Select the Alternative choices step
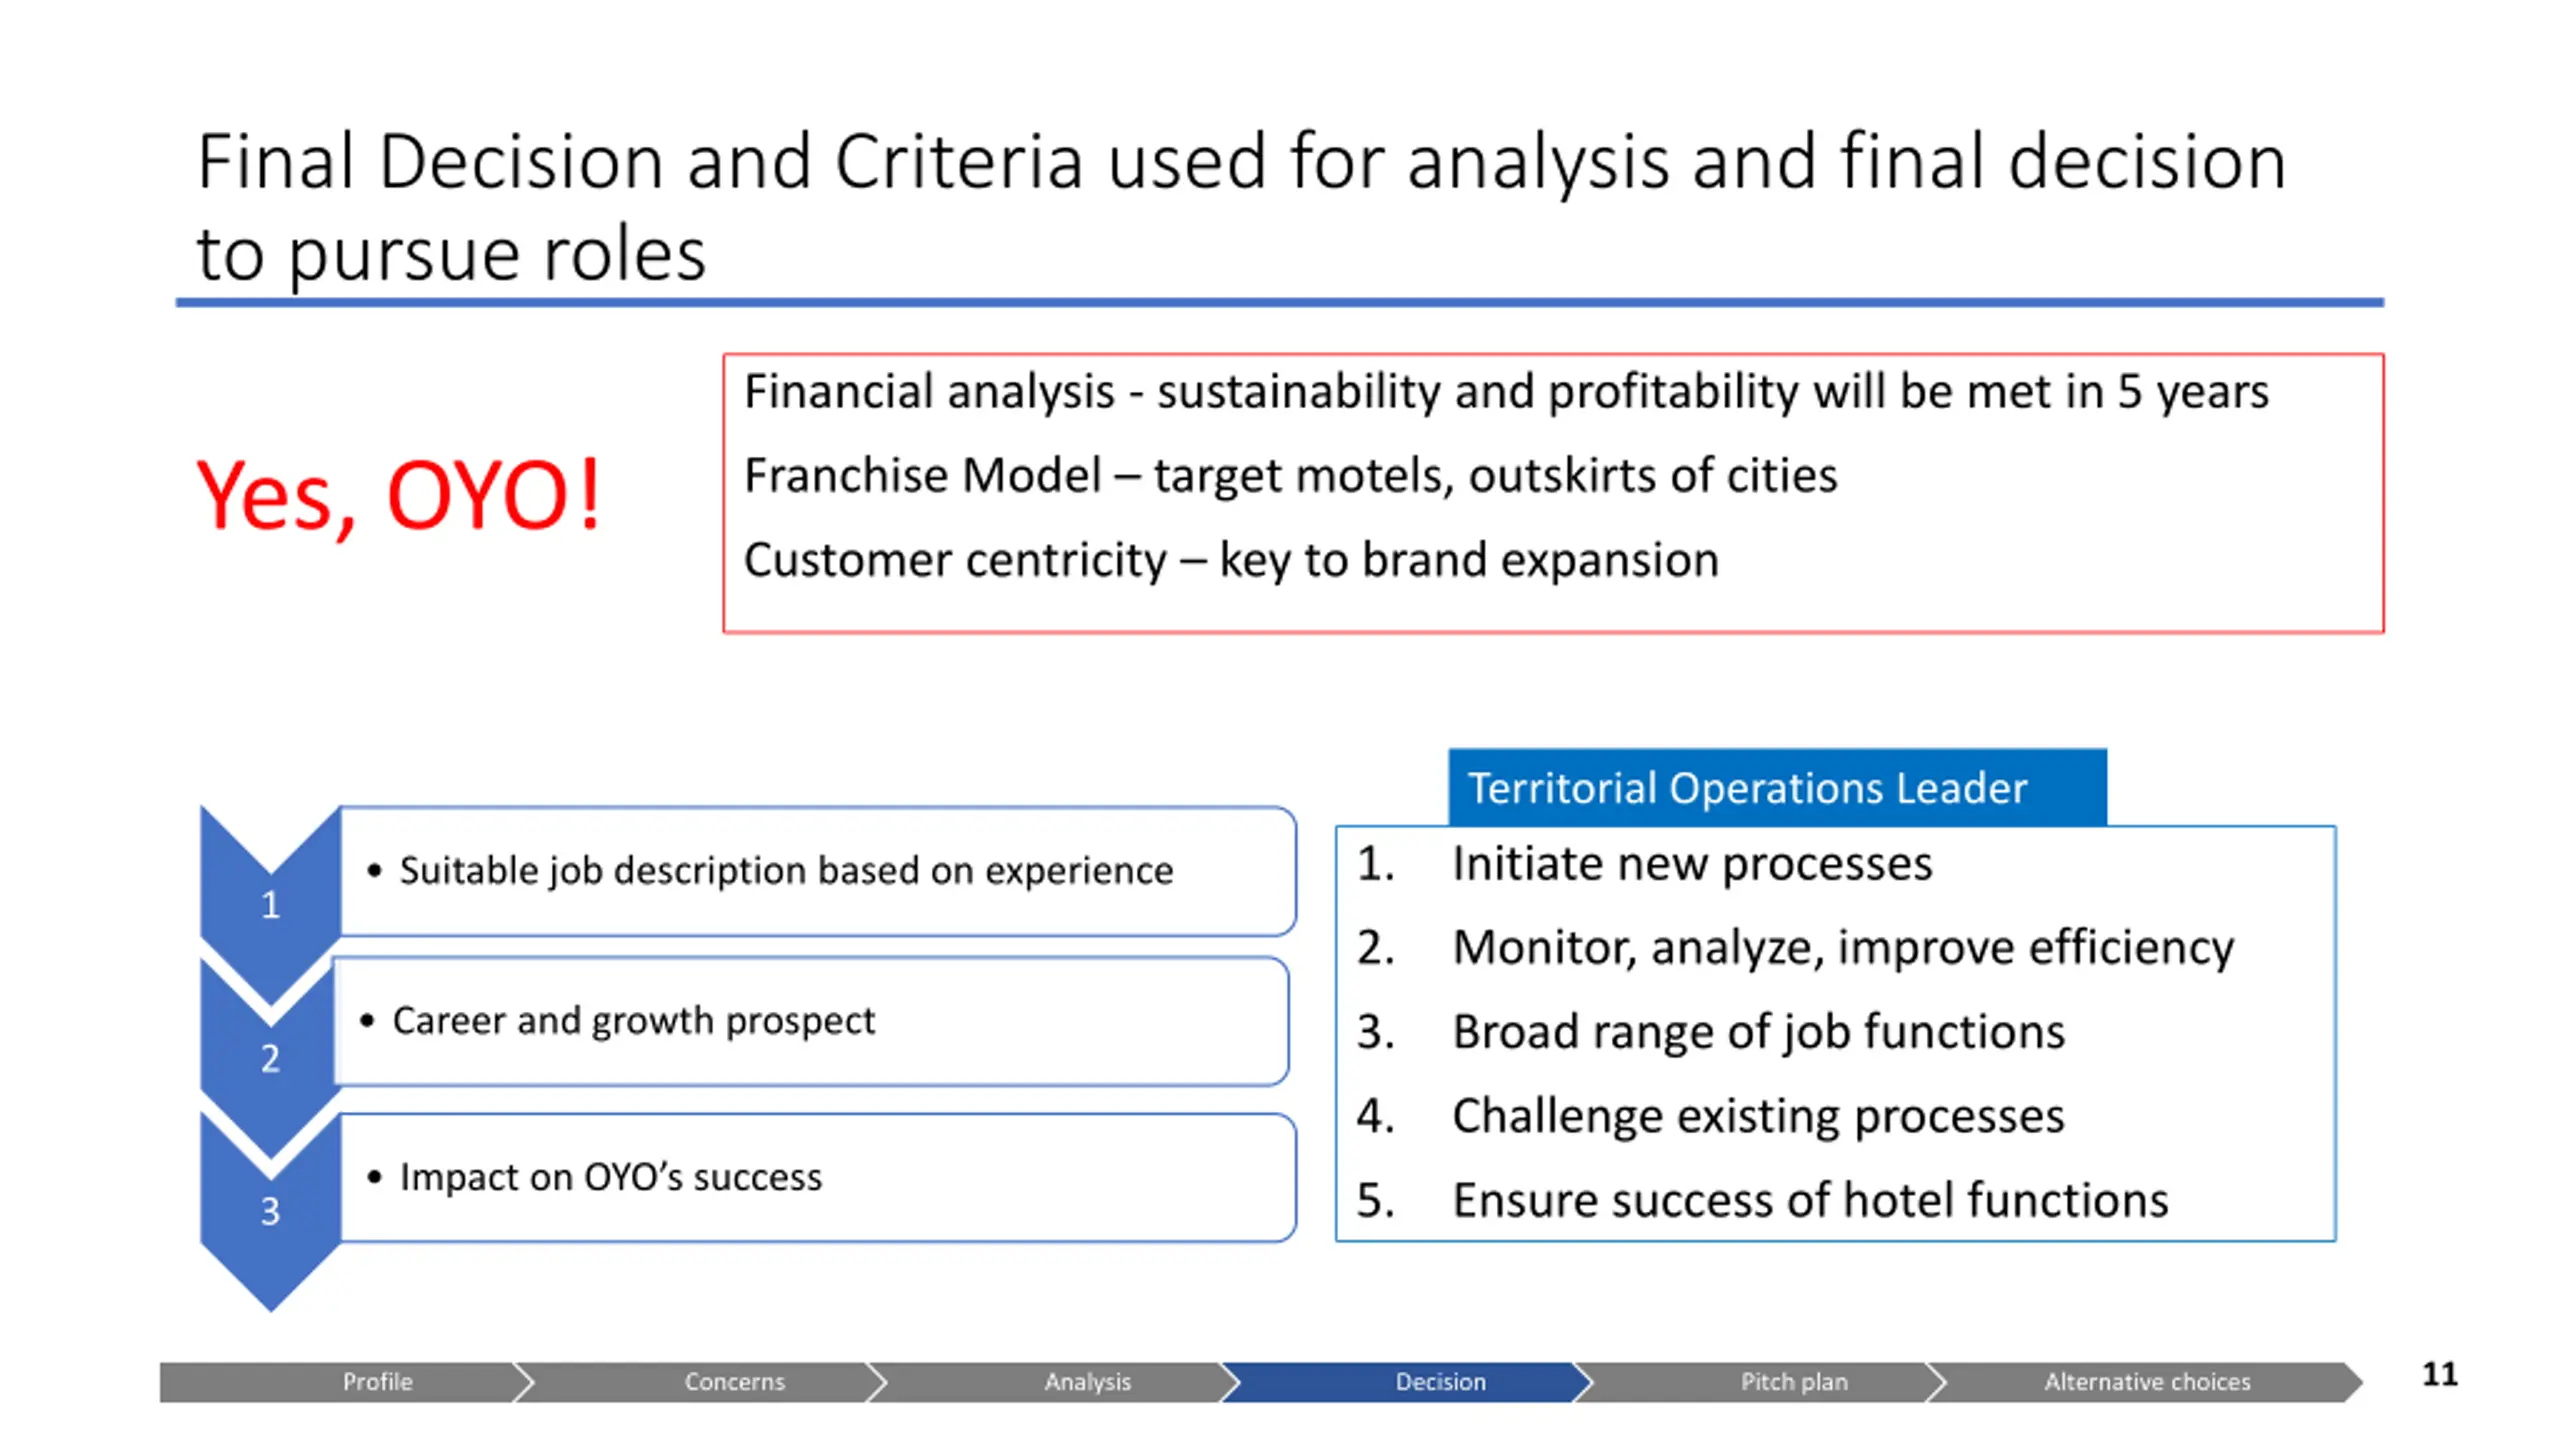 click(x=2145, y=1381)
